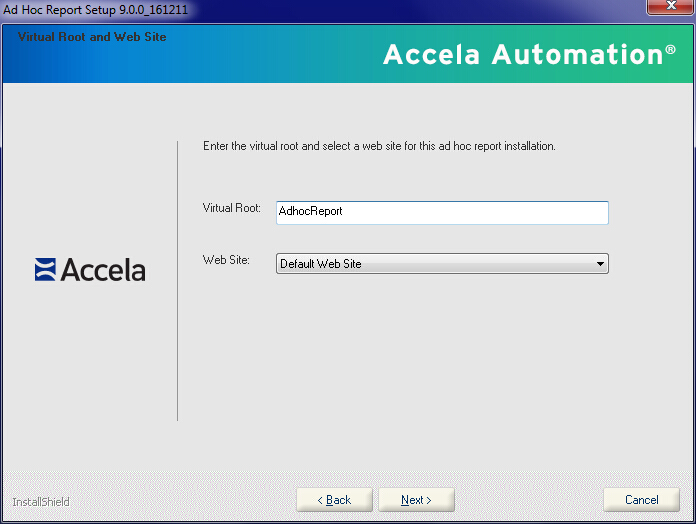Click the vertical divider beside the logo
Screen dimensions: 696x524
[x=177, y=280]
